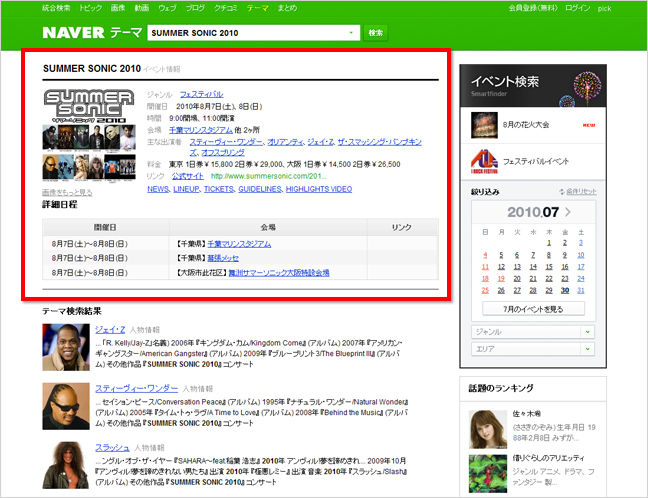Open スラッシュ search result title link
Viewport: 648px width, 498px height.
[112, 448]
